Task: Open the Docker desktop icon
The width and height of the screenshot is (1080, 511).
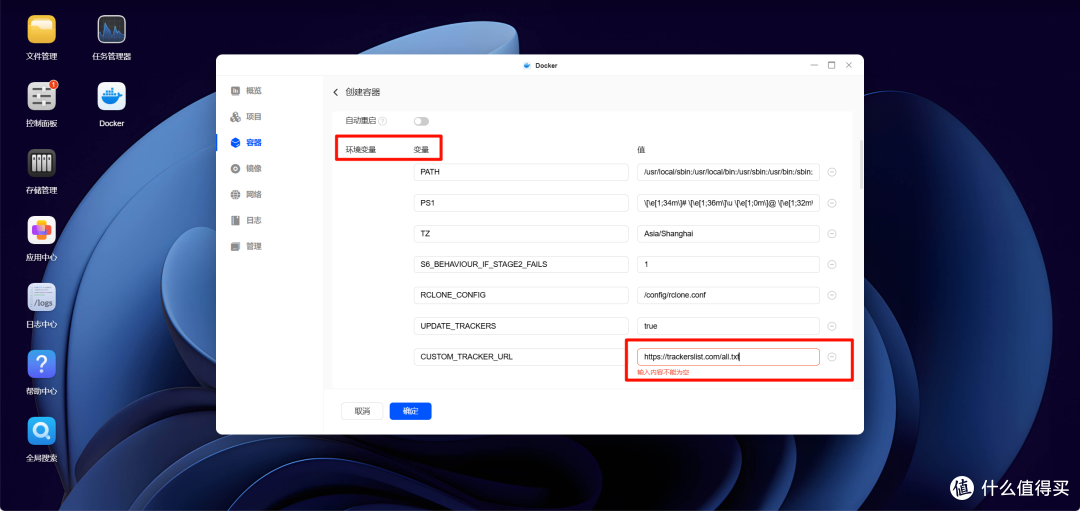Action: [x=112, y=96]
